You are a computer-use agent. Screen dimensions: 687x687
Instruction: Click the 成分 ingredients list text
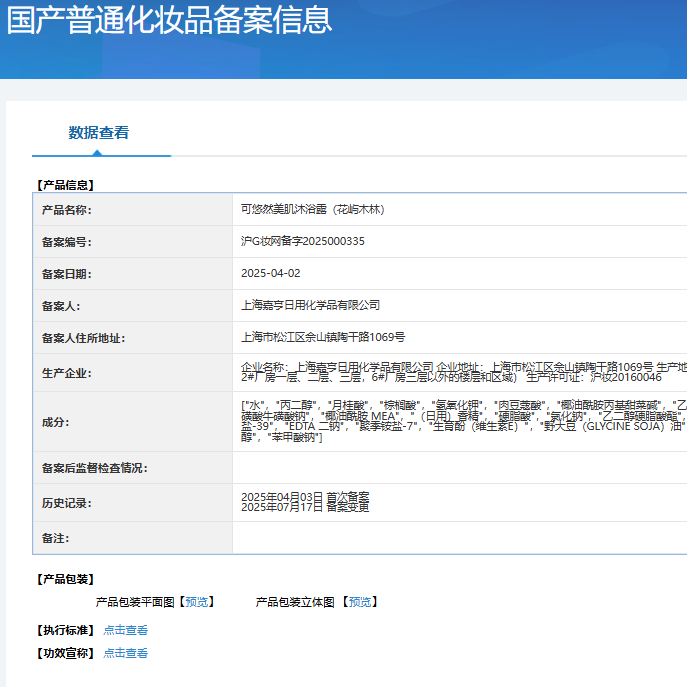460,421
